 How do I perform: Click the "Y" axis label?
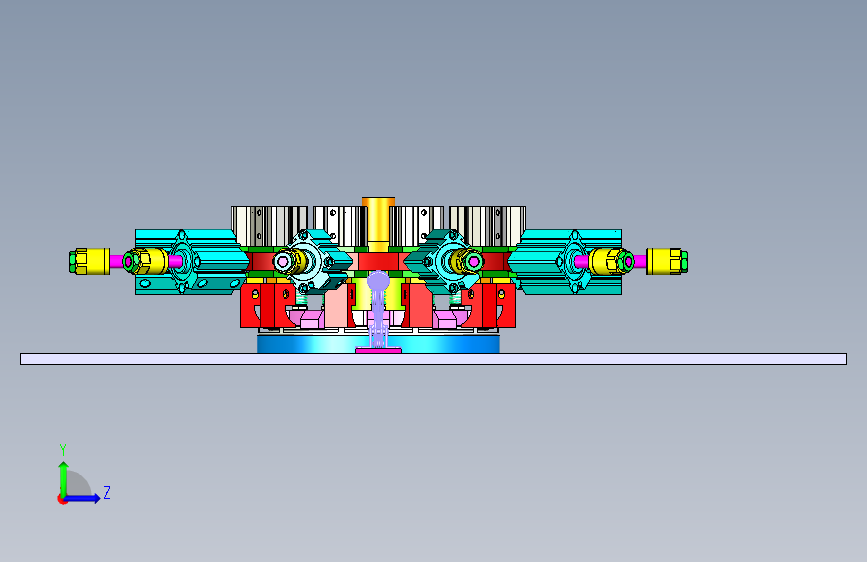[x=63, y=450]
